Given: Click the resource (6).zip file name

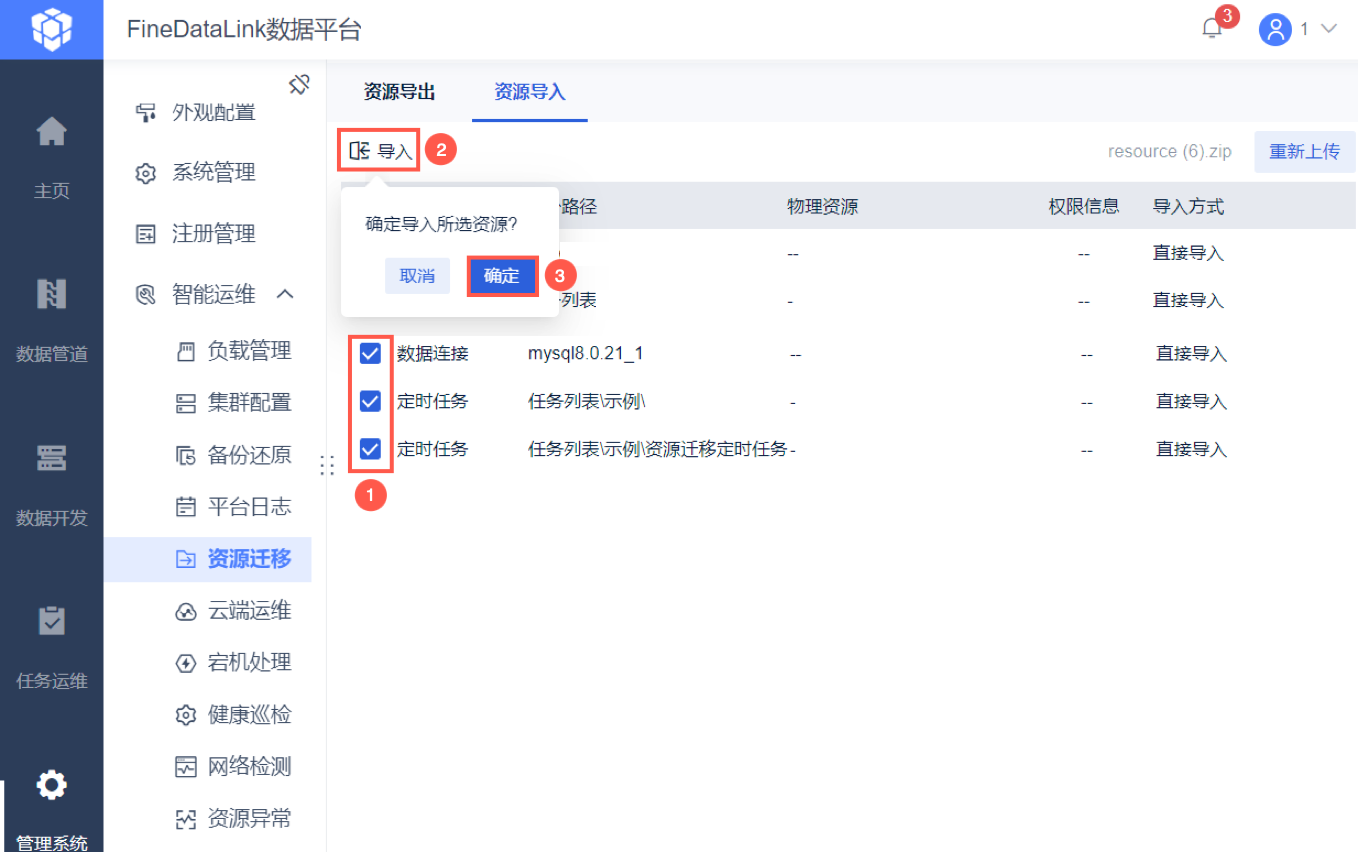Looking at the screenshot, I should click(1170, 152).
